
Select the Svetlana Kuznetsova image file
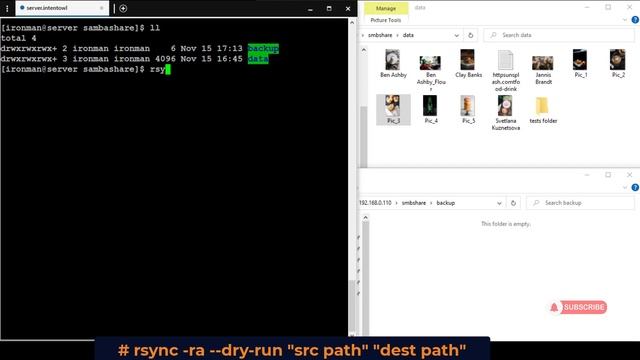[506, 113]
